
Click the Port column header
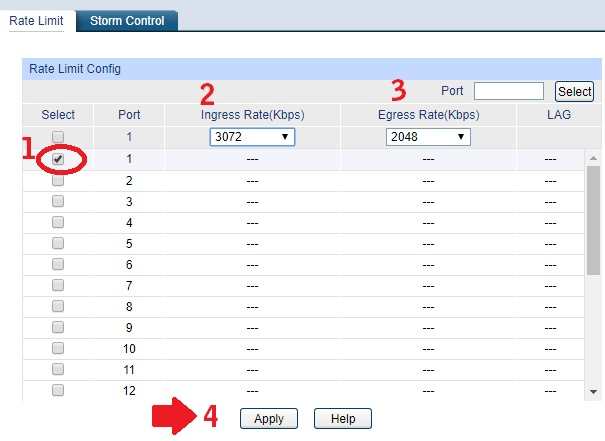pos(129,115)
